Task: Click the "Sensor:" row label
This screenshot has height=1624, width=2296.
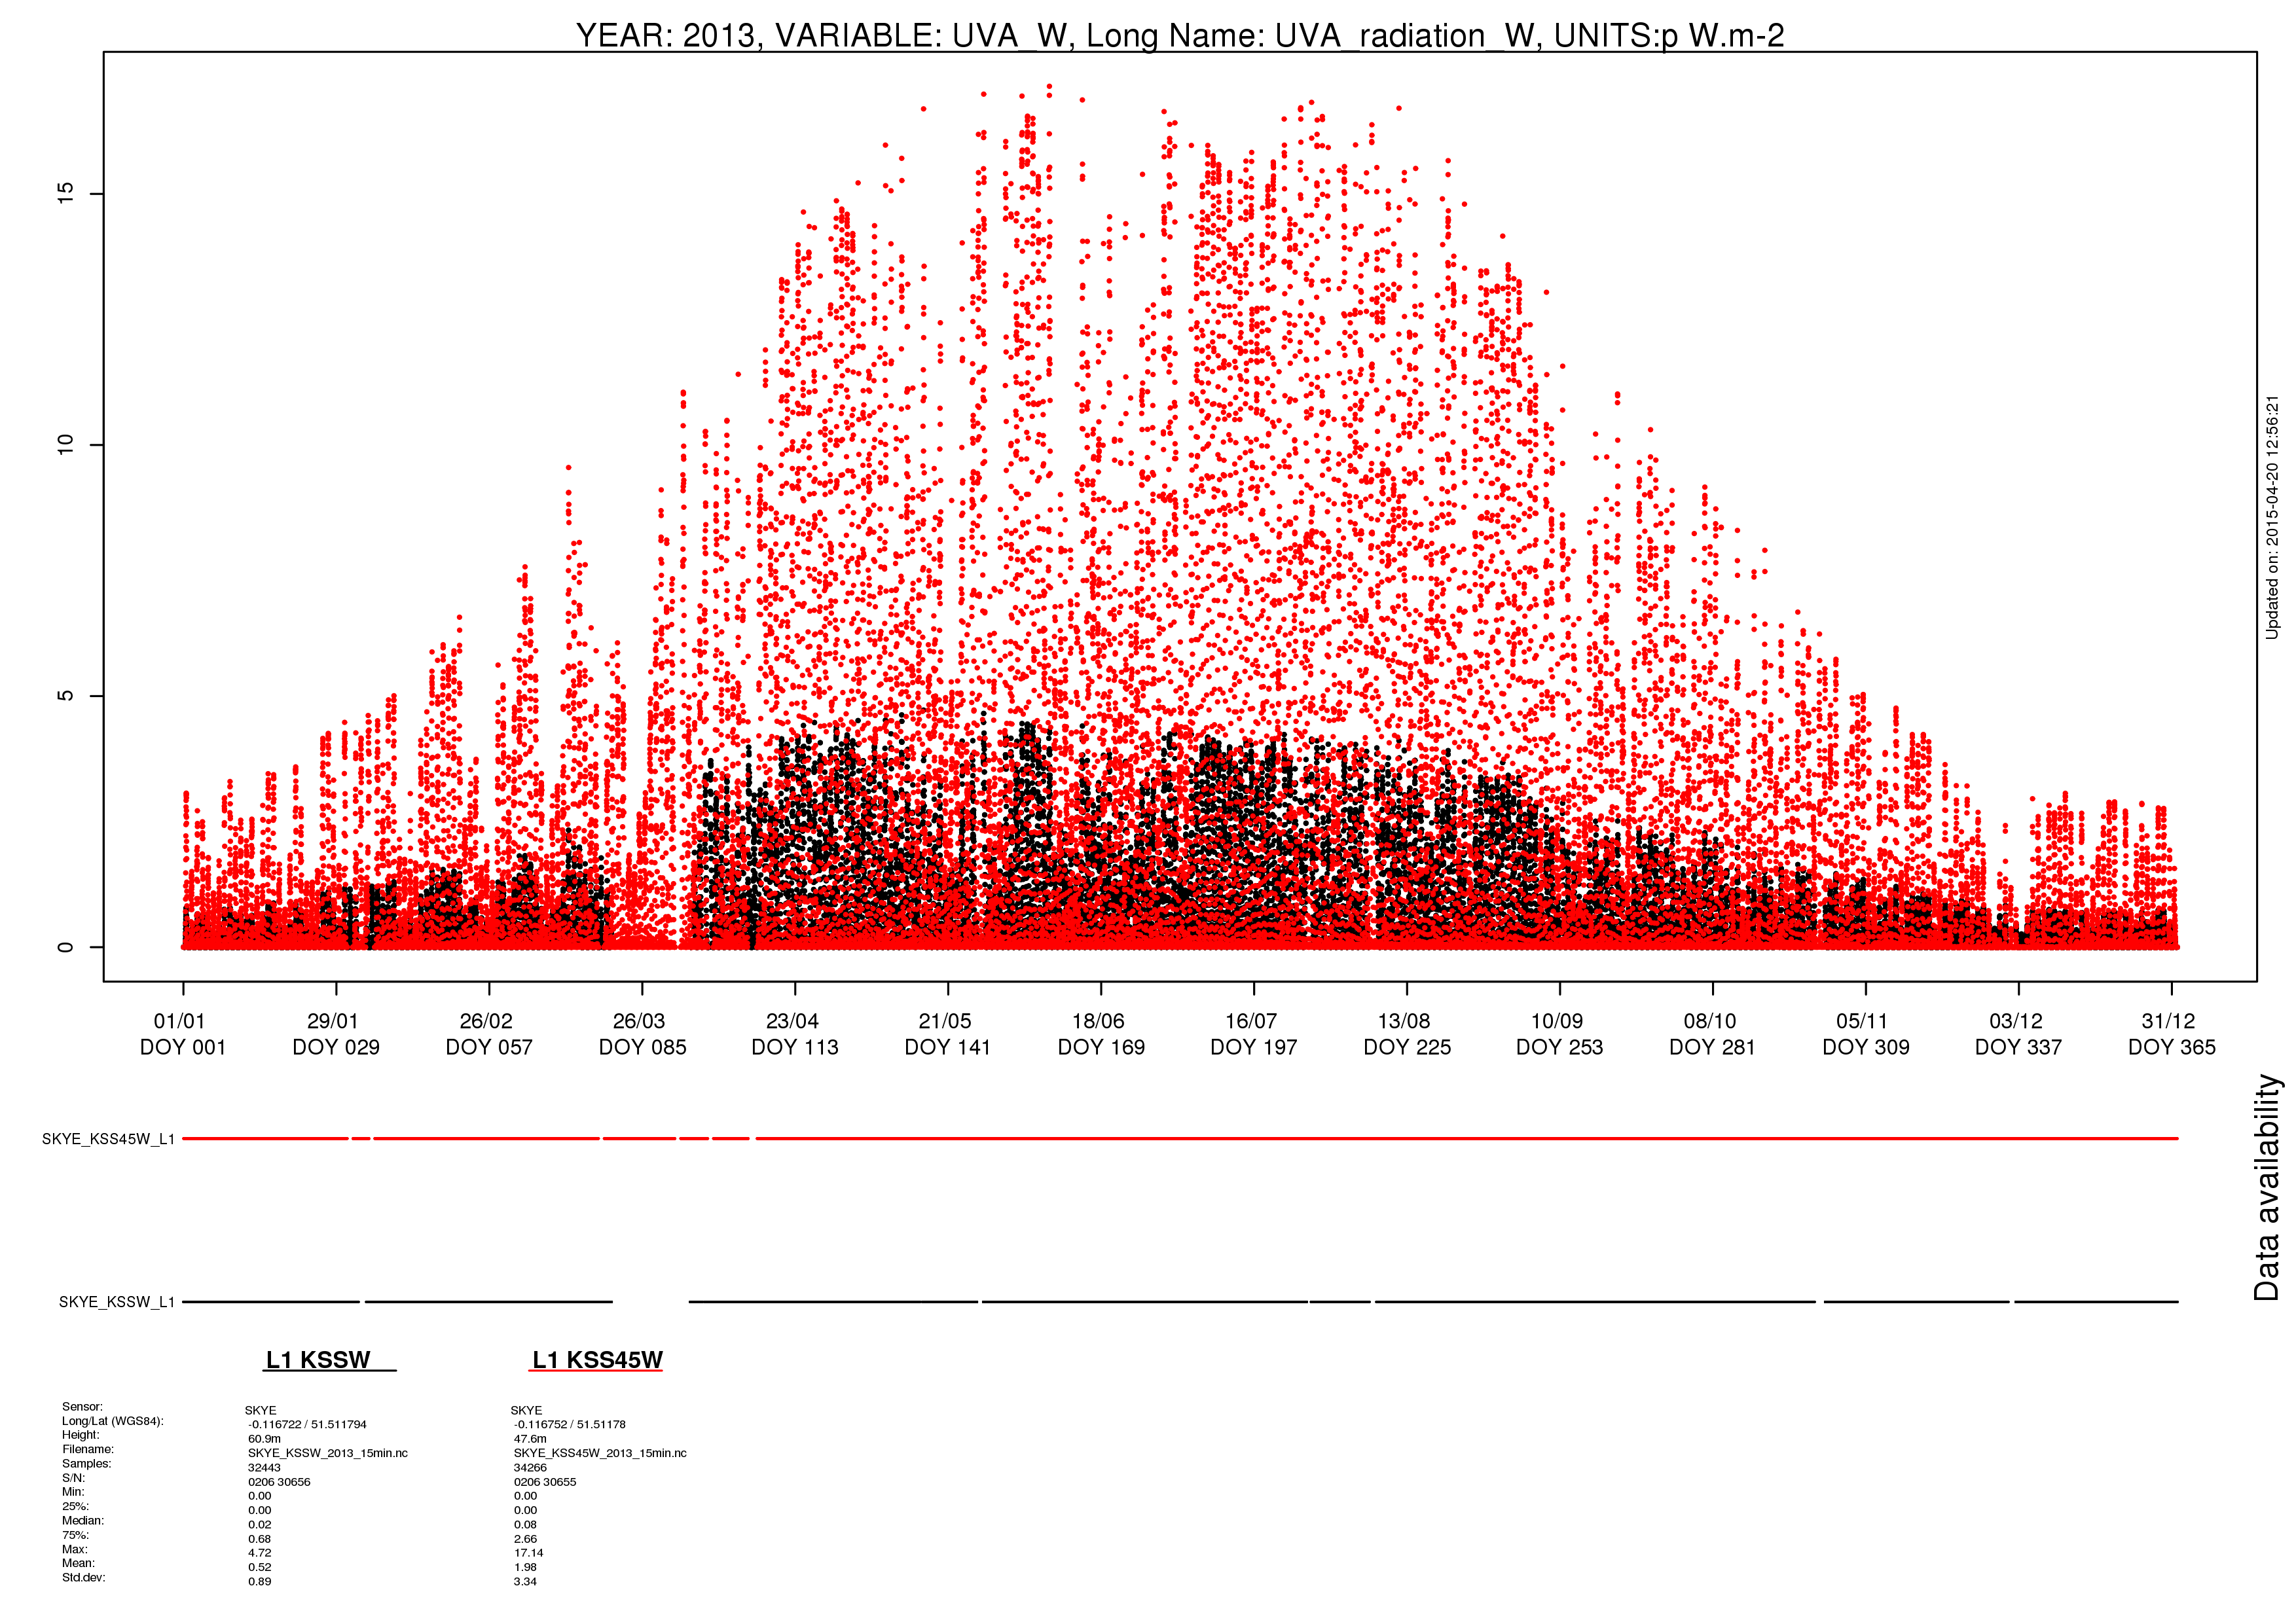Action: tap(82, 1407)
